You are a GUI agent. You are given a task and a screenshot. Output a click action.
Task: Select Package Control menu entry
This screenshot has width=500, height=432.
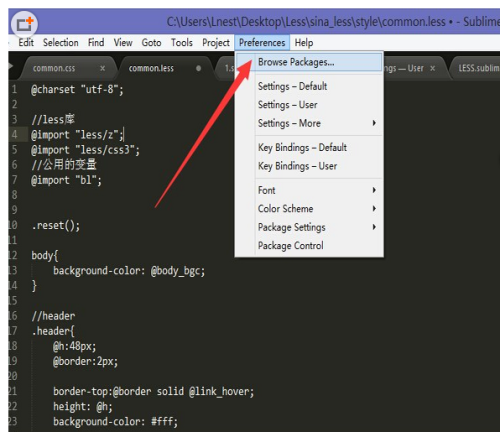pos(309,246)
